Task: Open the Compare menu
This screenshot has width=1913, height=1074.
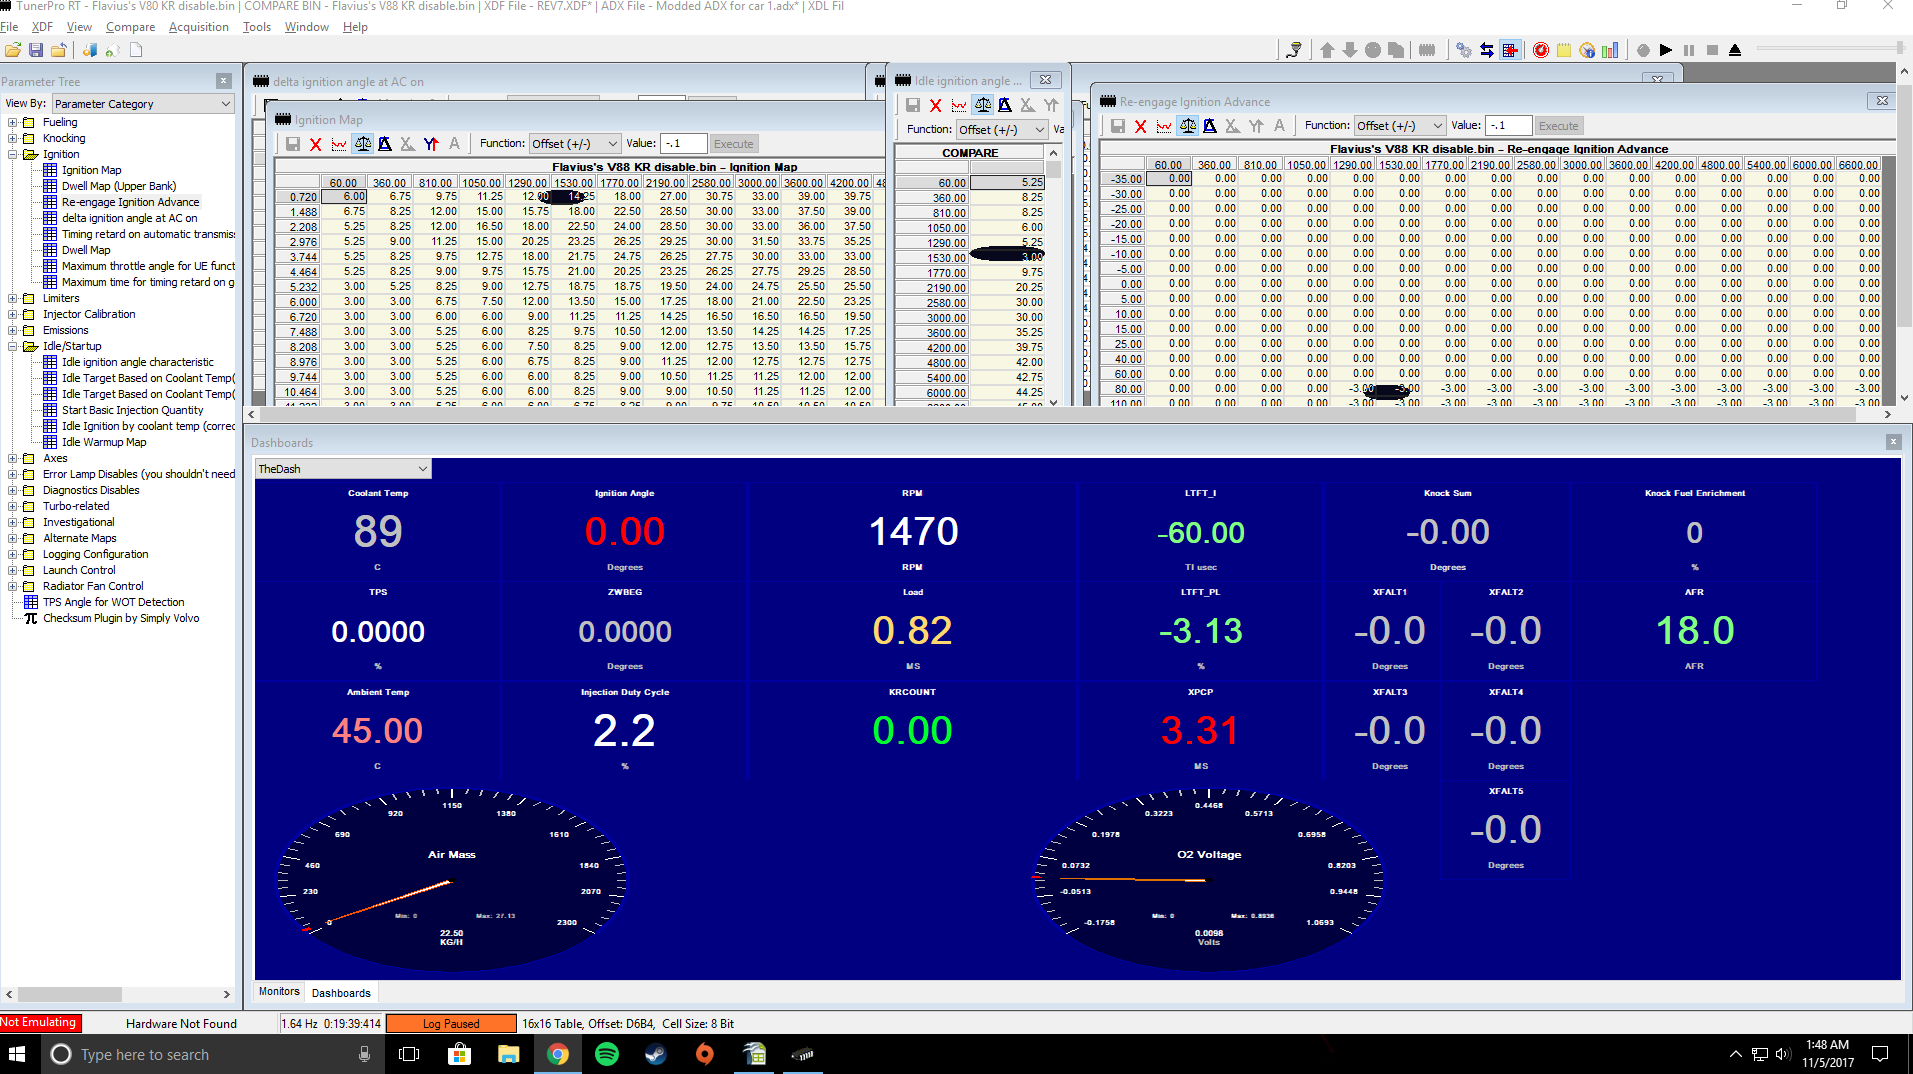Action: click(x=130, y=27)
